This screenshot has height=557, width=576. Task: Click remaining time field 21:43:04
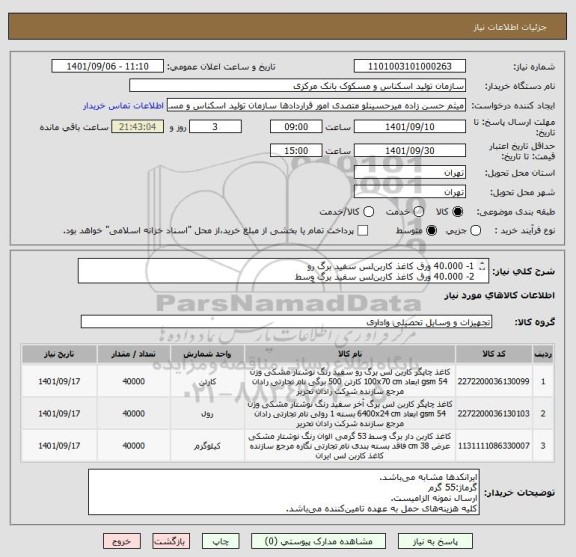click(137, 127)
